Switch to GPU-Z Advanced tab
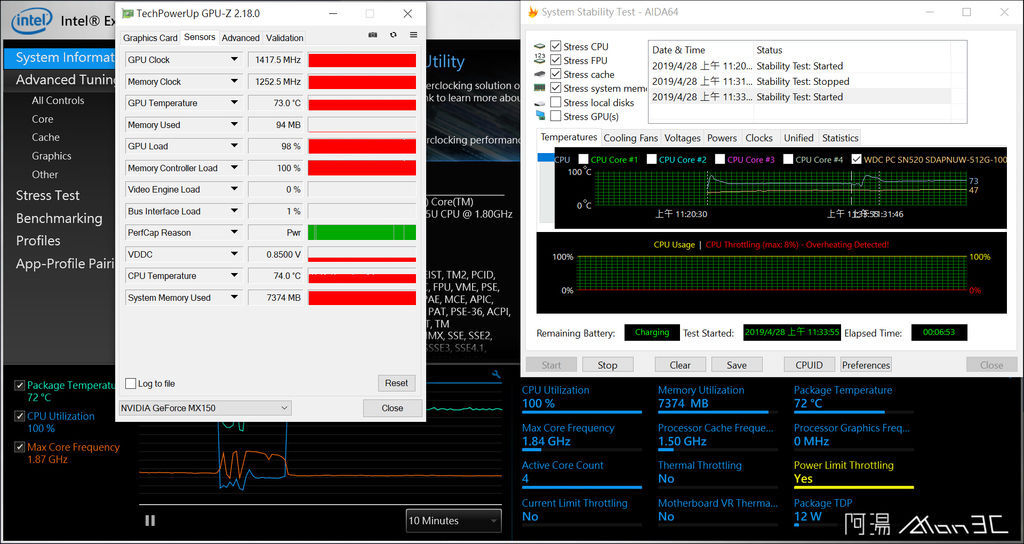Viewport: 1024px width, 544px height. tap(240, 38)
